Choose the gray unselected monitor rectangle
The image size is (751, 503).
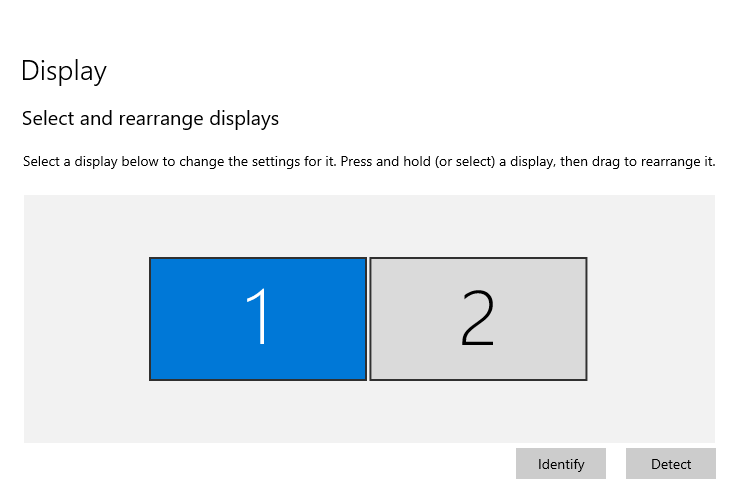[478, 319]
